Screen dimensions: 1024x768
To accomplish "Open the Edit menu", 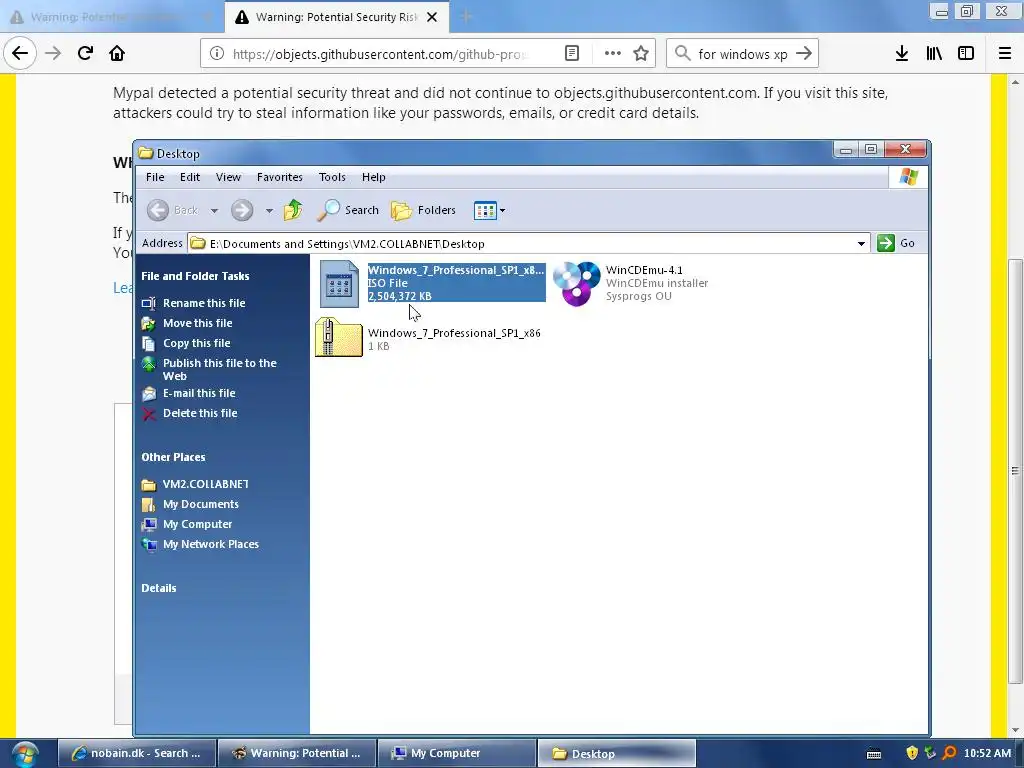I will tap(190, 177).
